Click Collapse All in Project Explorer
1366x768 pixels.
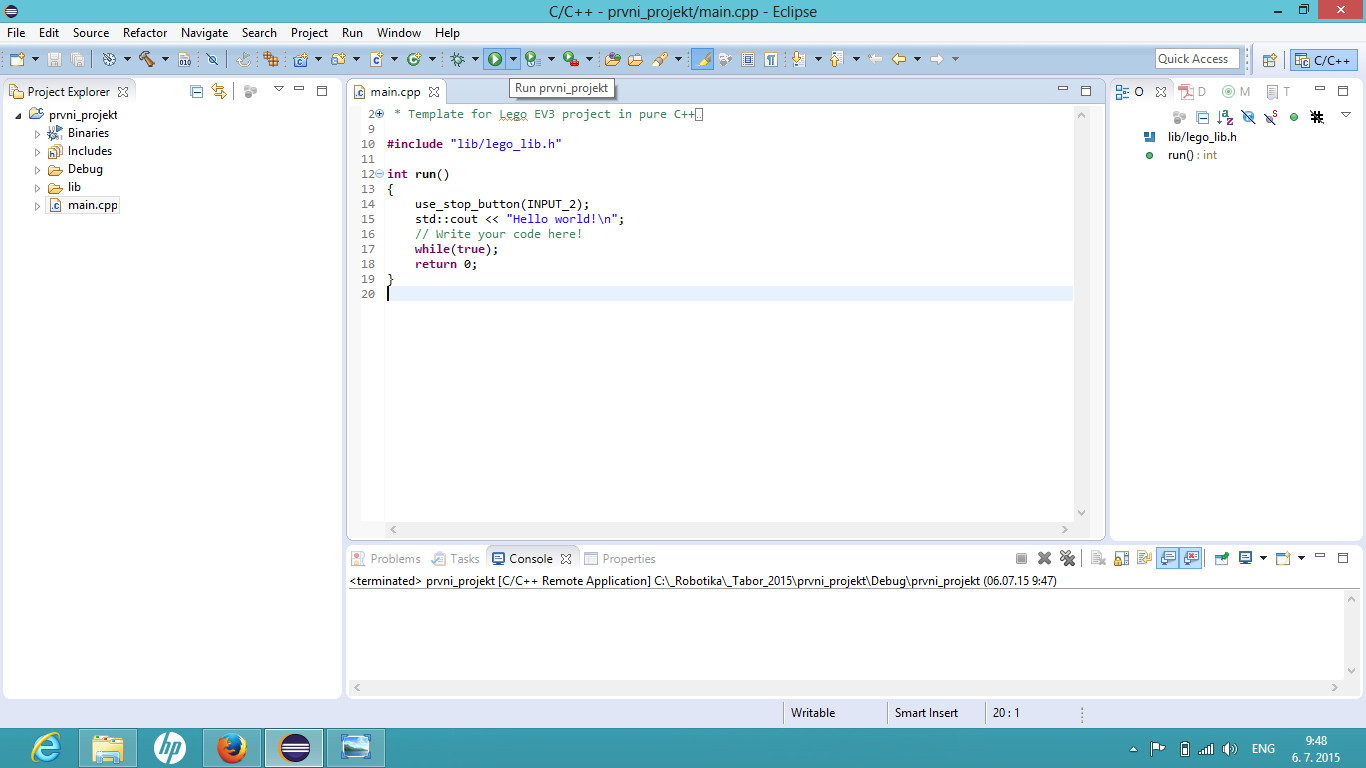(x=197, y=91)
